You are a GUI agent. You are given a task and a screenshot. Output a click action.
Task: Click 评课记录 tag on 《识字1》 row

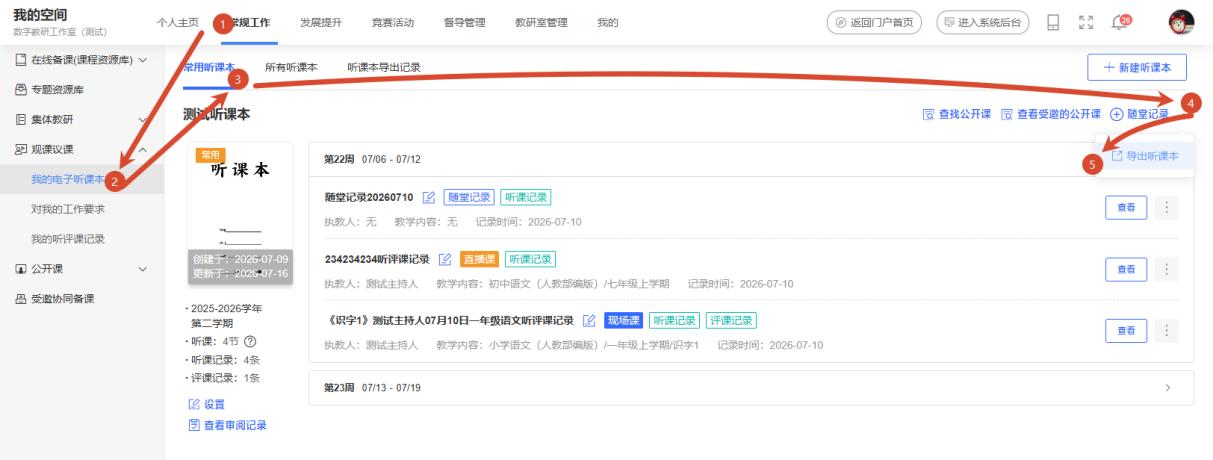click(731, 321)
